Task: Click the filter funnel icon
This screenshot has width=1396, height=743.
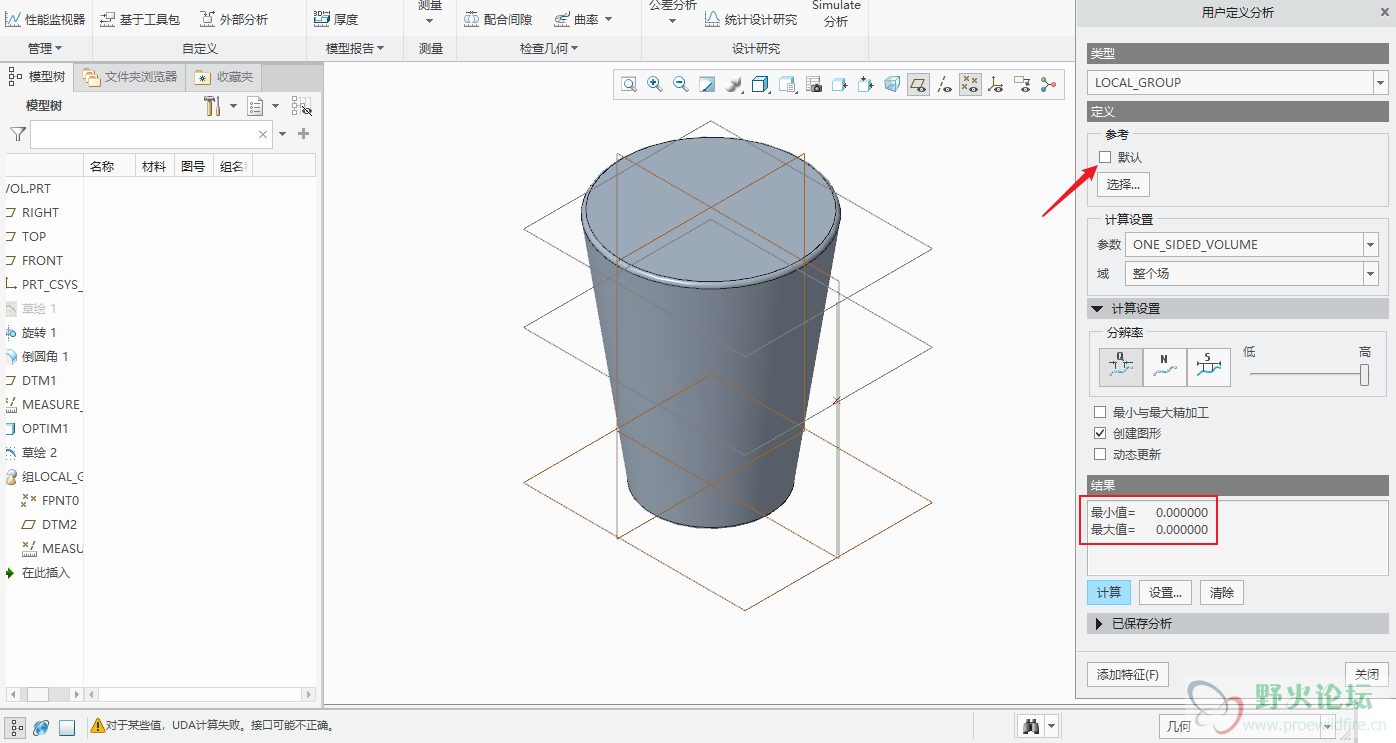Action: point(18,134)
